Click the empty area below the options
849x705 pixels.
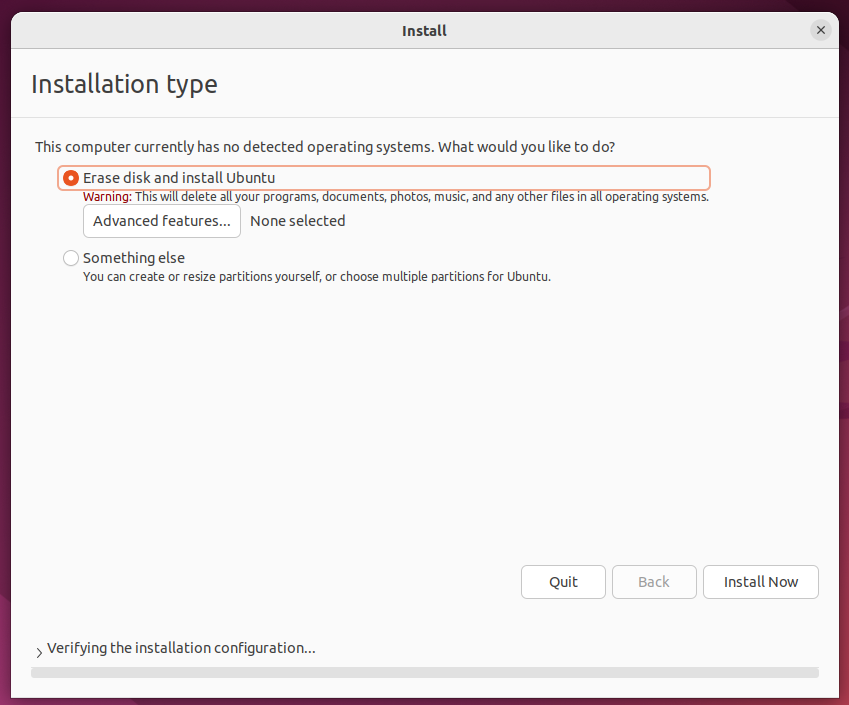point(424,422)
